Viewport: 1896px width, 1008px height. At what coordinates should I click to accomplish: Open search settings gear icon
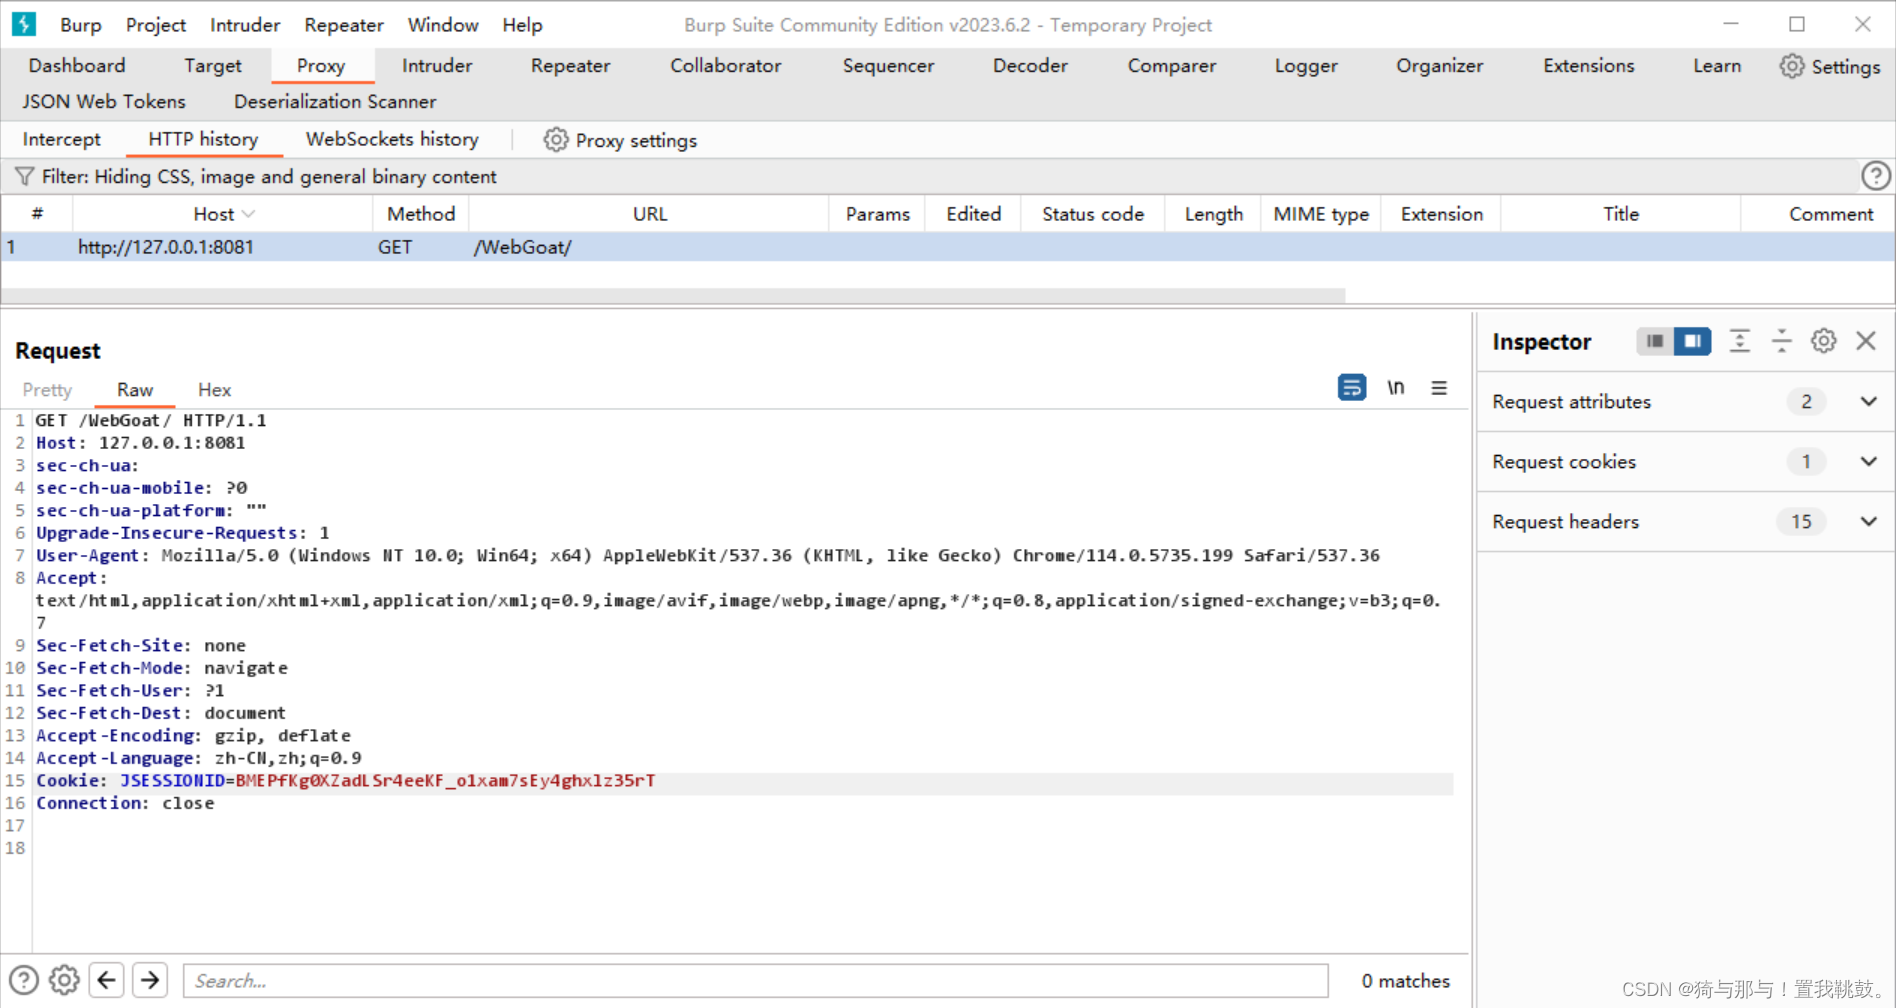[64, 980]
